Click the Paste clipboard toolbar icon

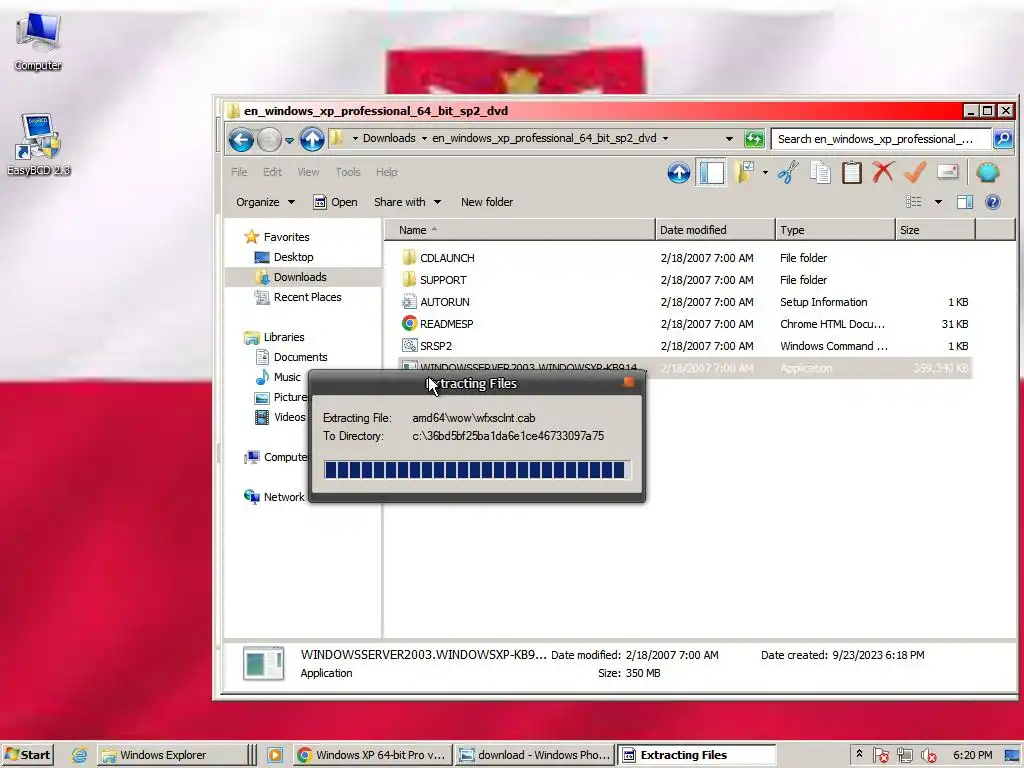point(852,172)
